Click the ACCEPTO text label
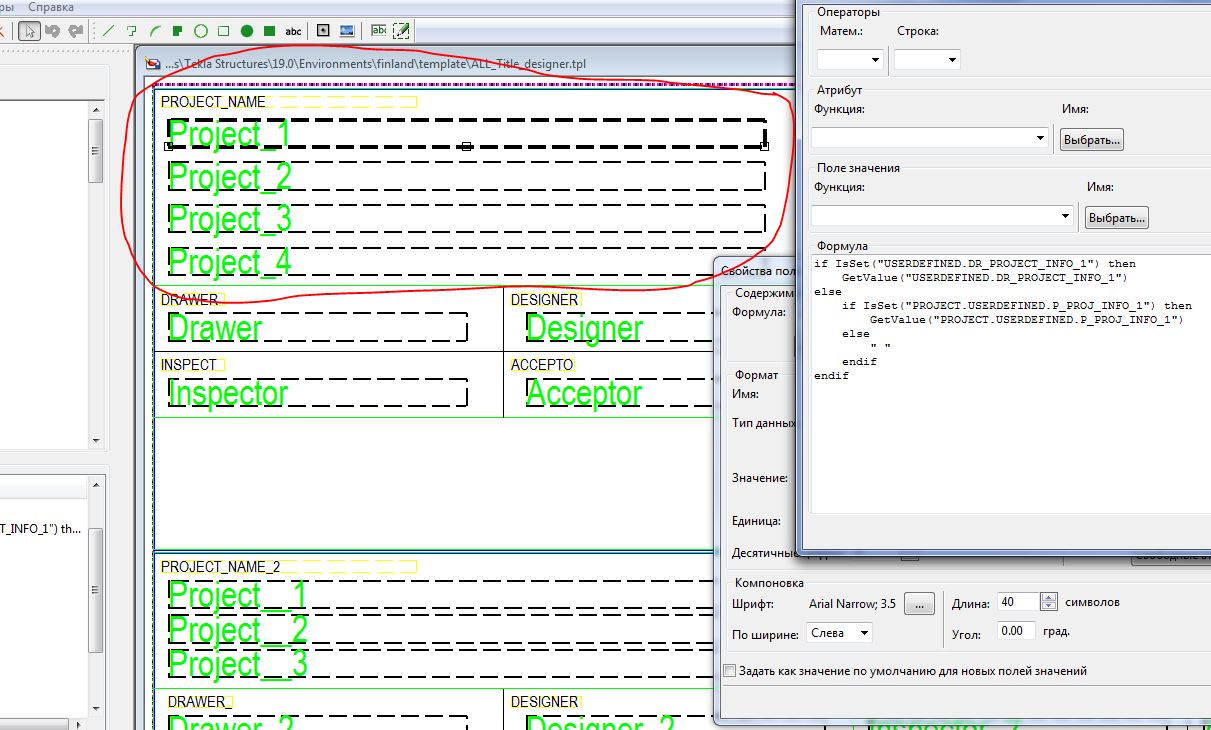The image size is (1211, 730). [x=542, y=365]
